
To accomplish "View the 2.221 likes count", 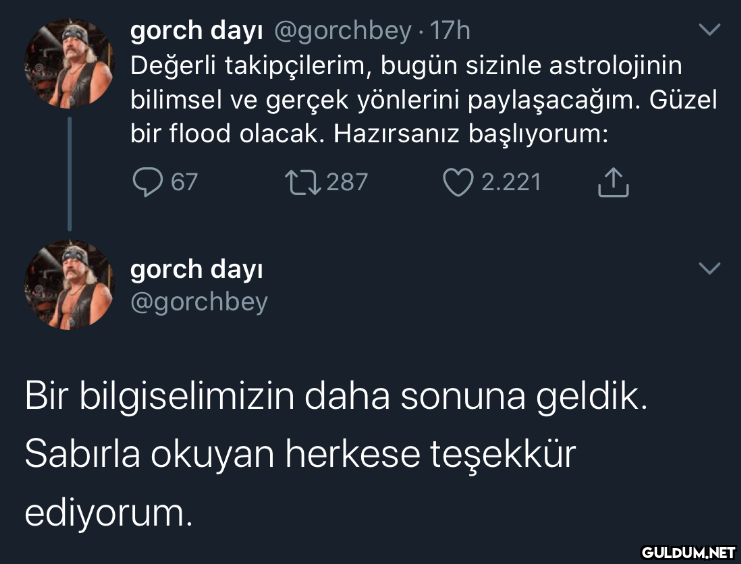I will [511, 182].
